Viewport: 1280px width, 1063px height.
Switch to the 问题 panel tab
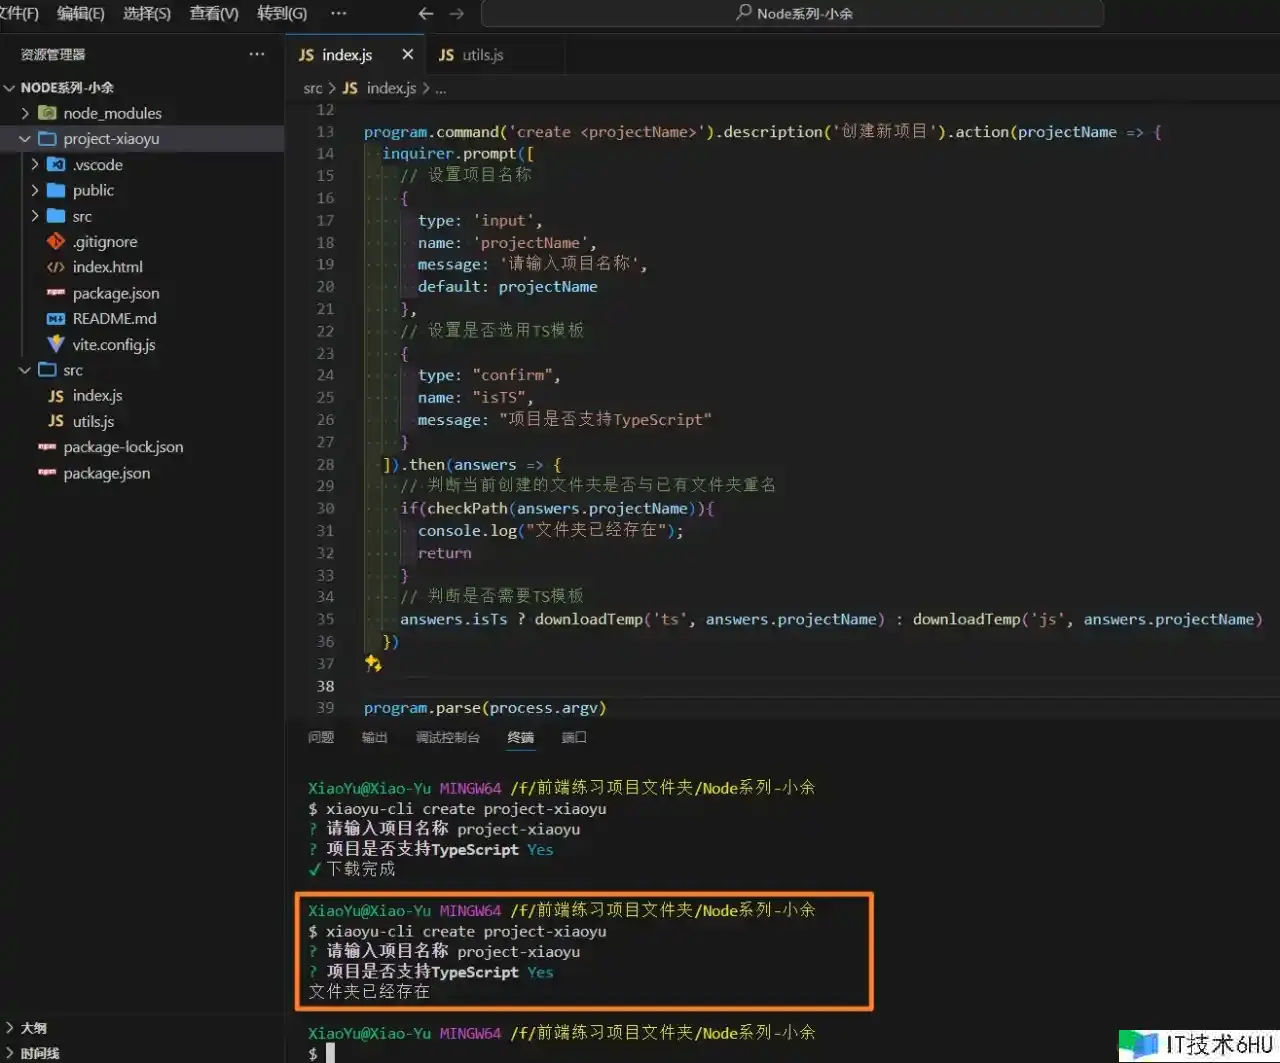coord(321,737)
